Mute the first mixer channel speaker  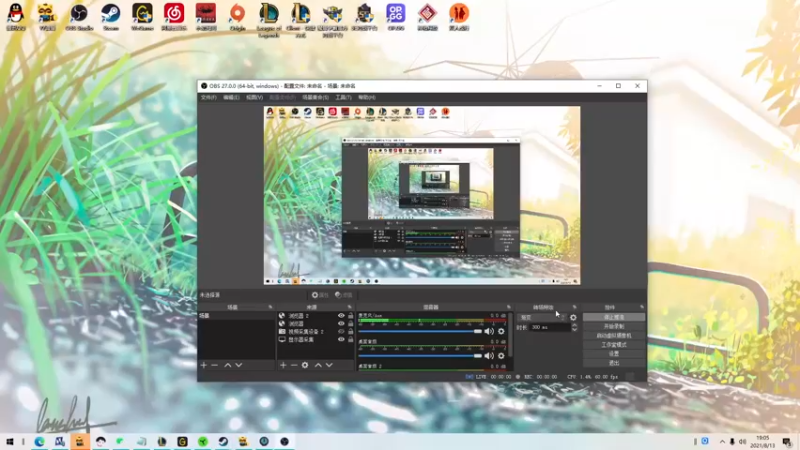489,331
